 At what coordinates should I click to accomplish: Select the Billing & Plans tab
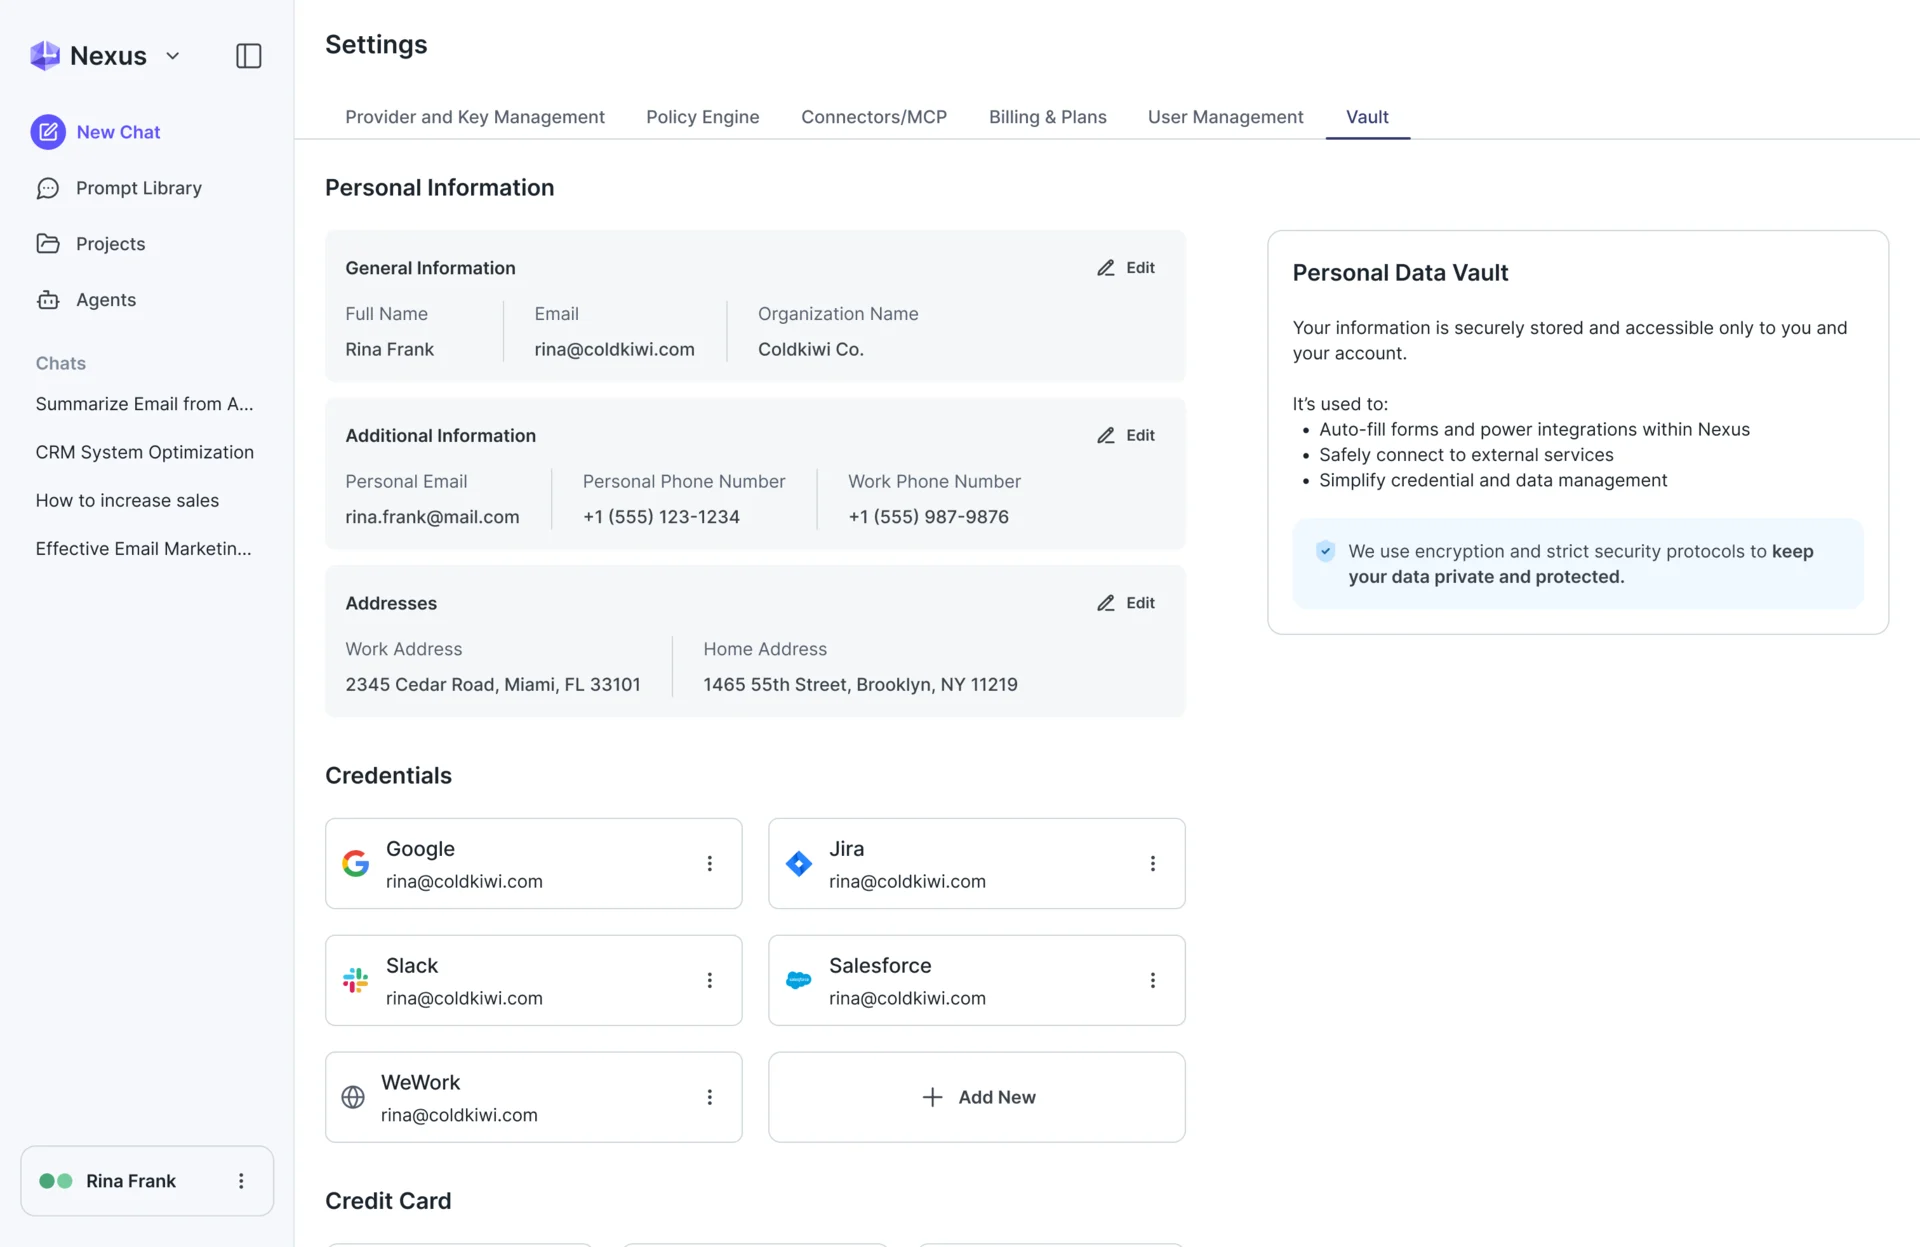(1048, 117)
